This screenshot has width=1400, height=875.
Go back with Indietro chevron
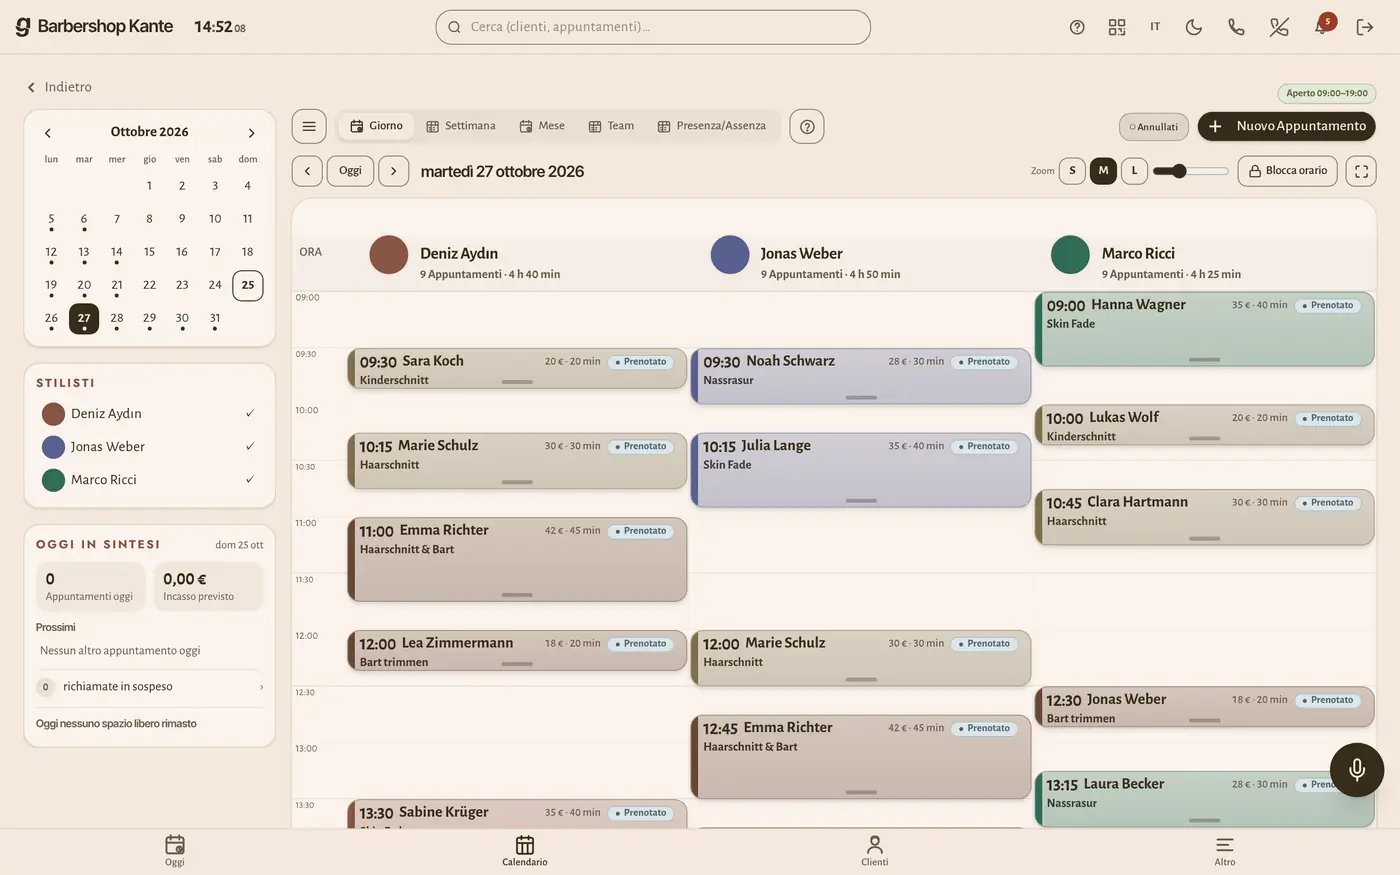(59, 87)
